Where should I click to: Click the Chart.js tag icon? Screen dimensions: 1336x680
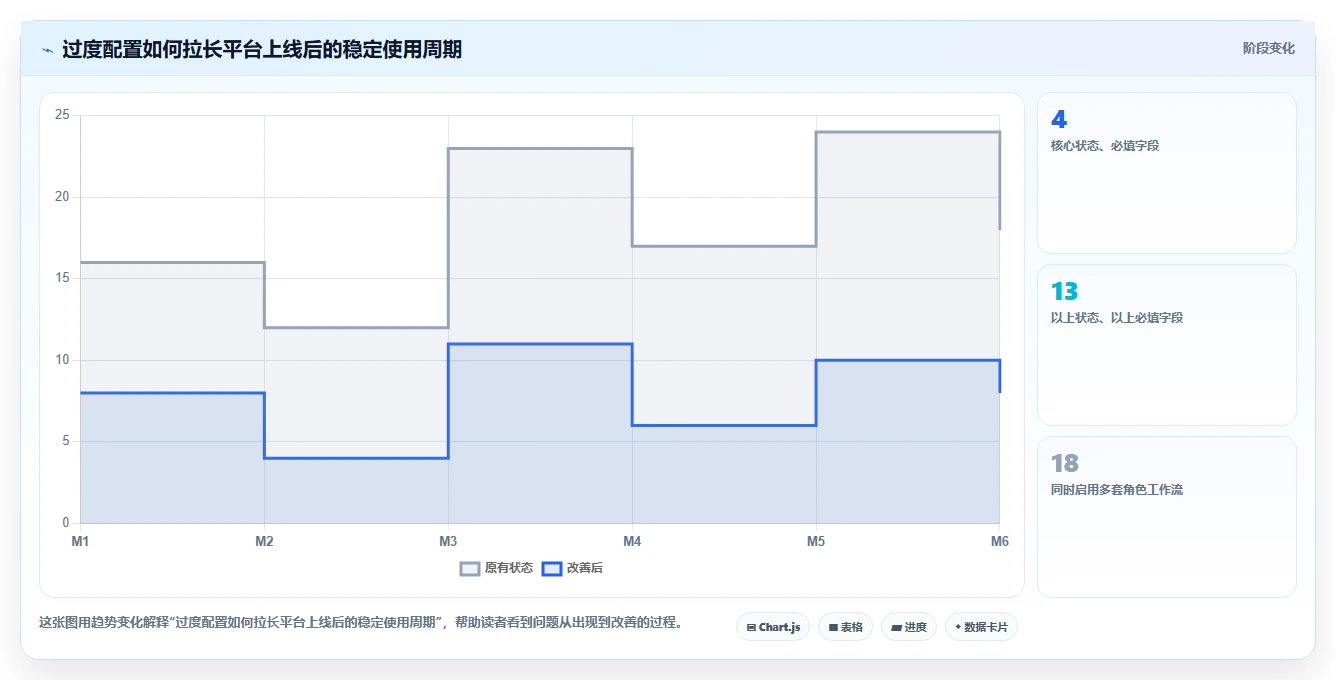tap(751, 628)
